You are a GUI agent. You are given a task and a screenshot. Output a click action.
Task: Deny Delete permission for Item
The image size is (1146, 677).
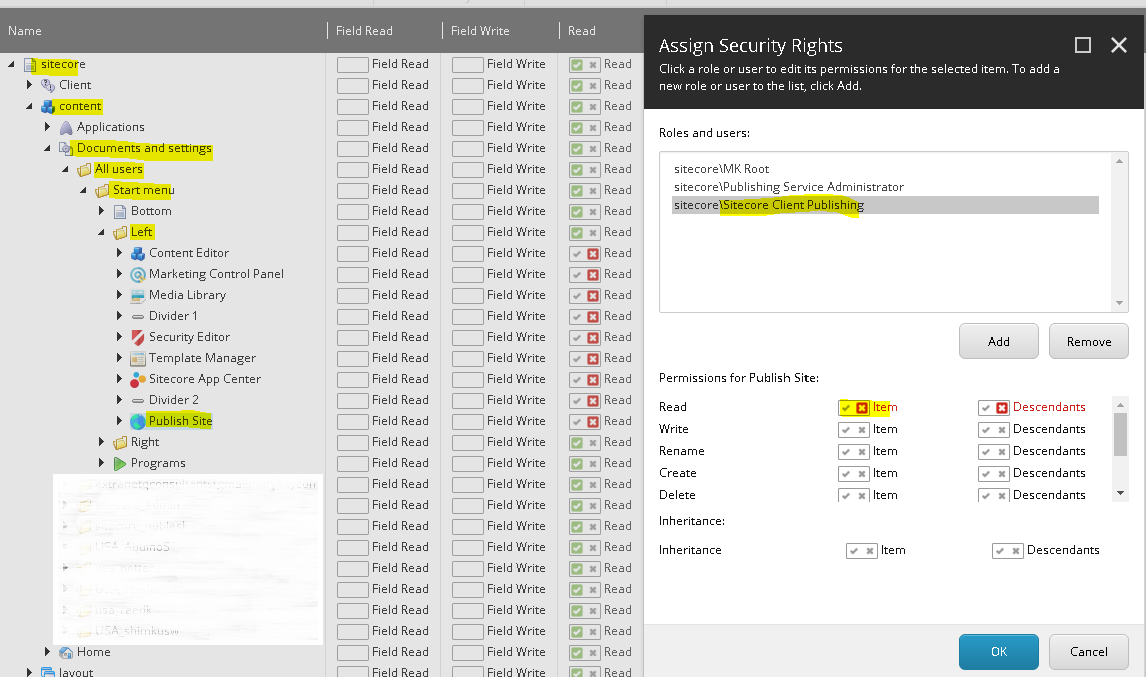pos(862,496)
